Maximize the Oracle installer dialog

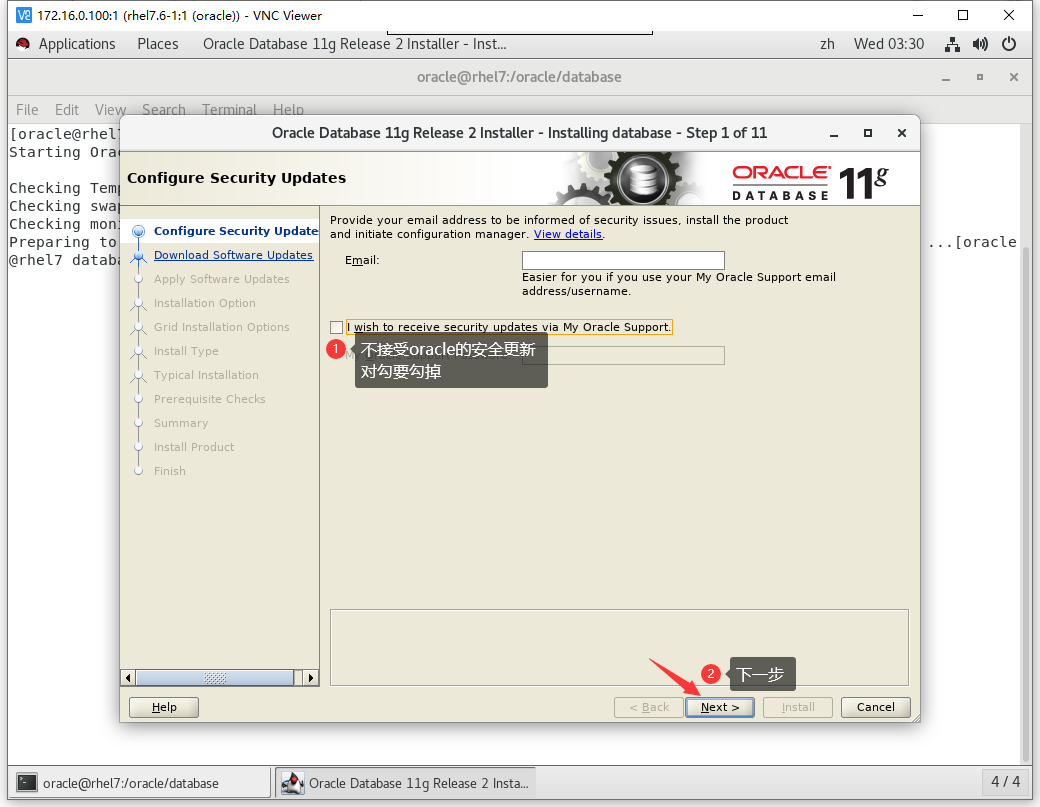868,133
